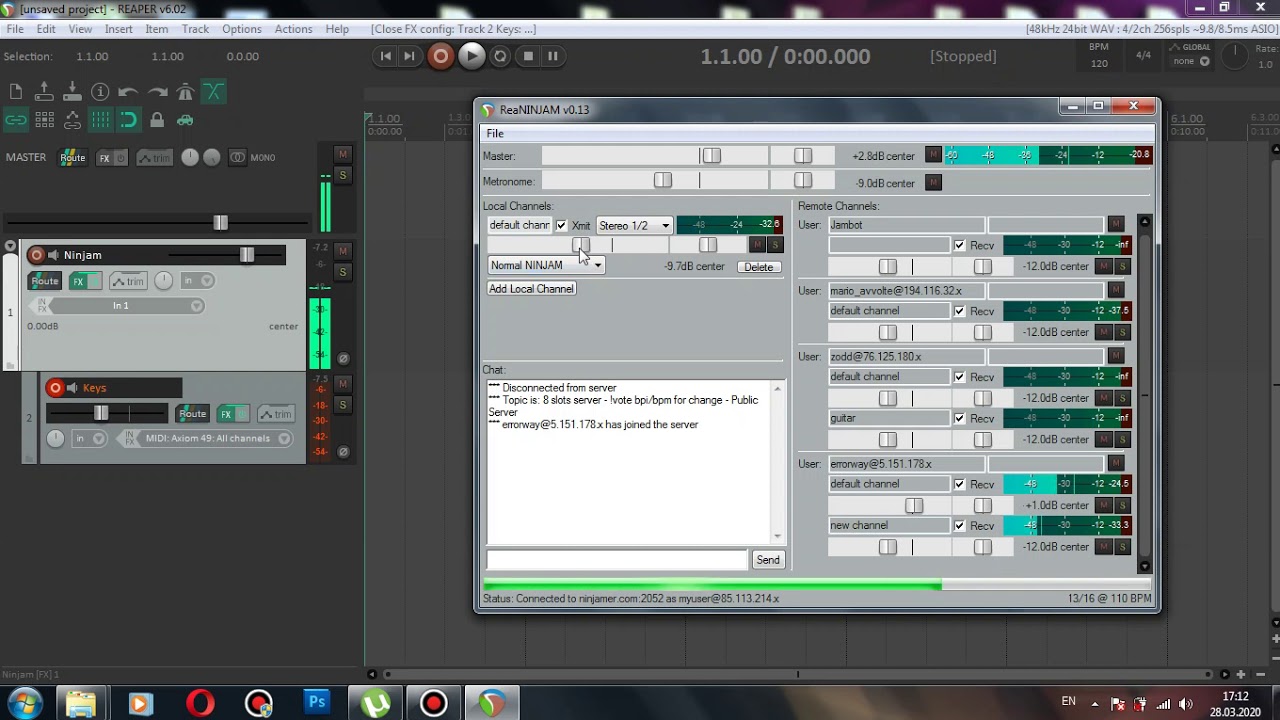Pause playback from the transport bar
The width and height of the screenshot is (1280, 720).
point(552,56)
